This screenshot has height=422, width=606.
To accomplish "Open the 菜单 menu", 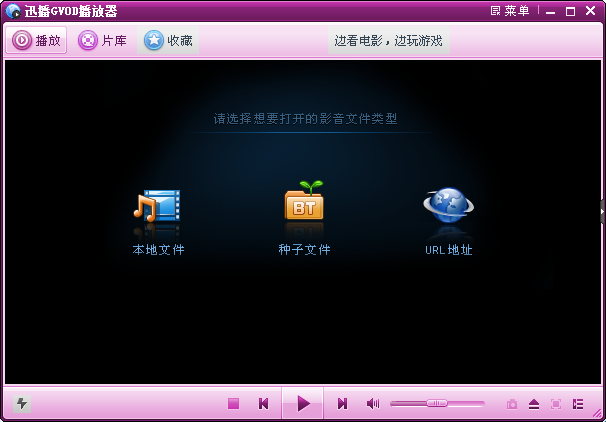I will pyautogui.click(x=510, y=10).
